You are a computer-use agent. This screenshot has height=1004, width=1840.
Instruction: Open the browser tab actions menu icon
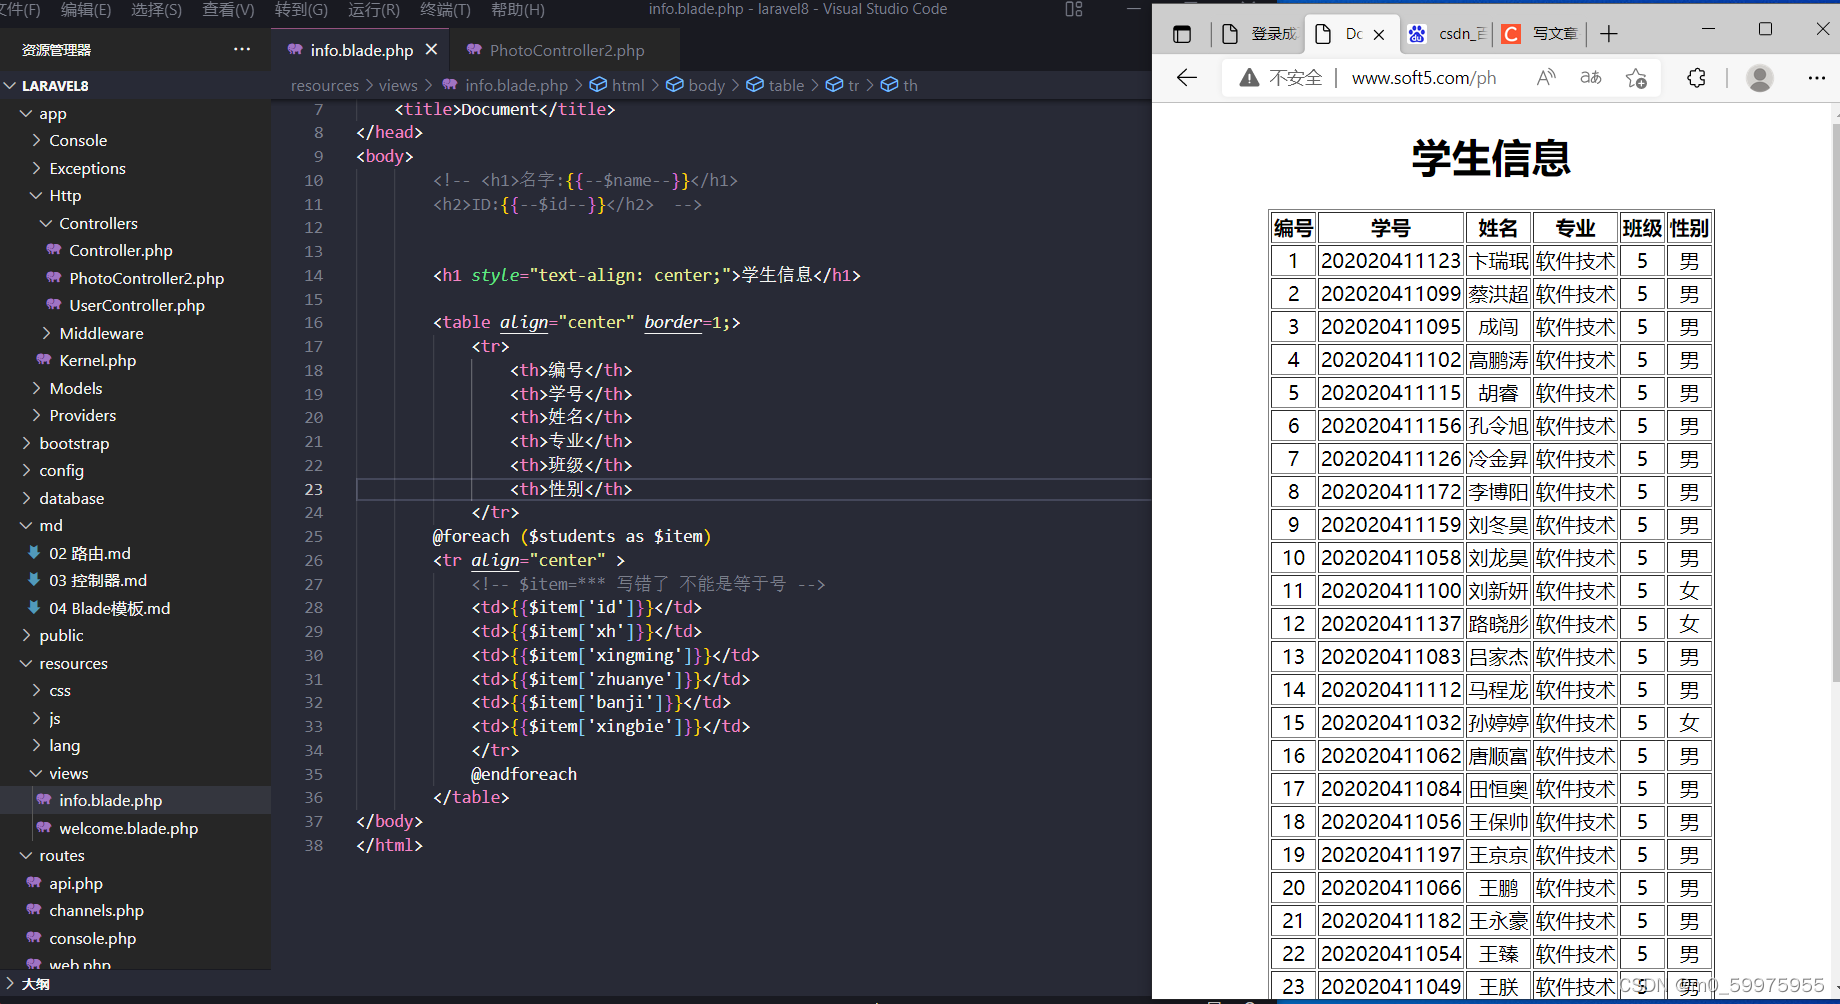(x=1182, y=34)
